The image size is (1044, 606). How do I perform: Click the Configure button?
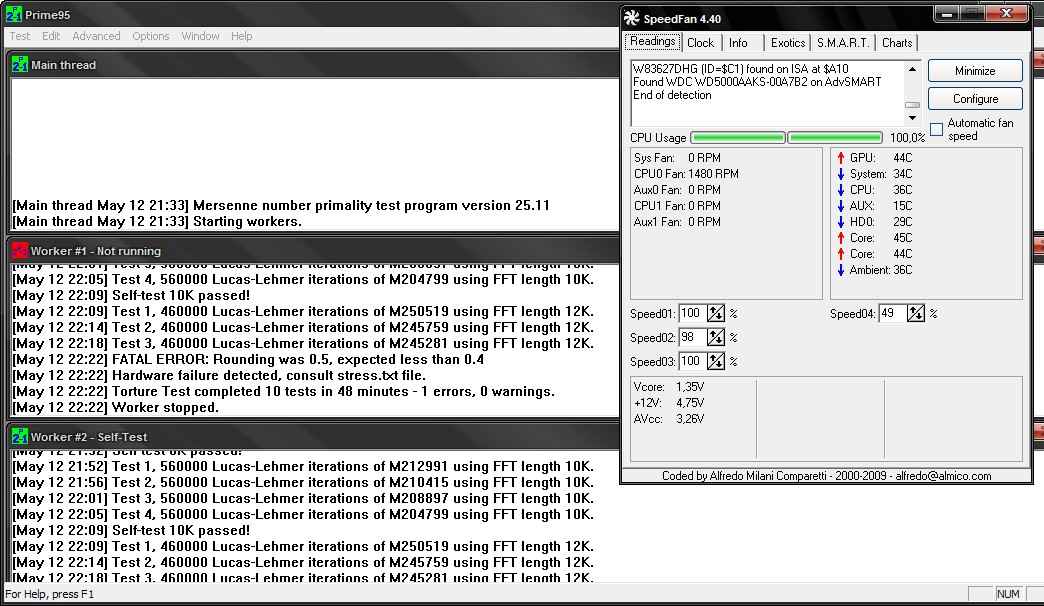click(x=975, y=99)
